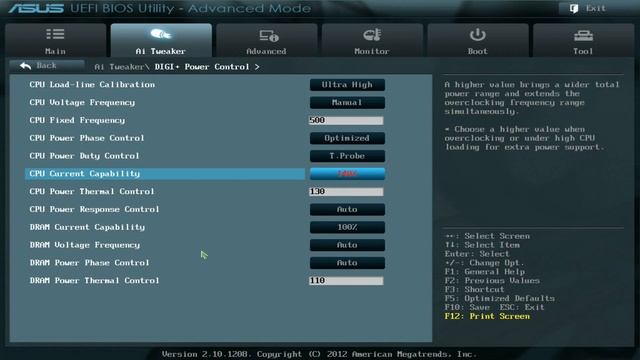This screenshot has width=640, height=360.
Task: Click the Back button label
Action: pos(46,65)
